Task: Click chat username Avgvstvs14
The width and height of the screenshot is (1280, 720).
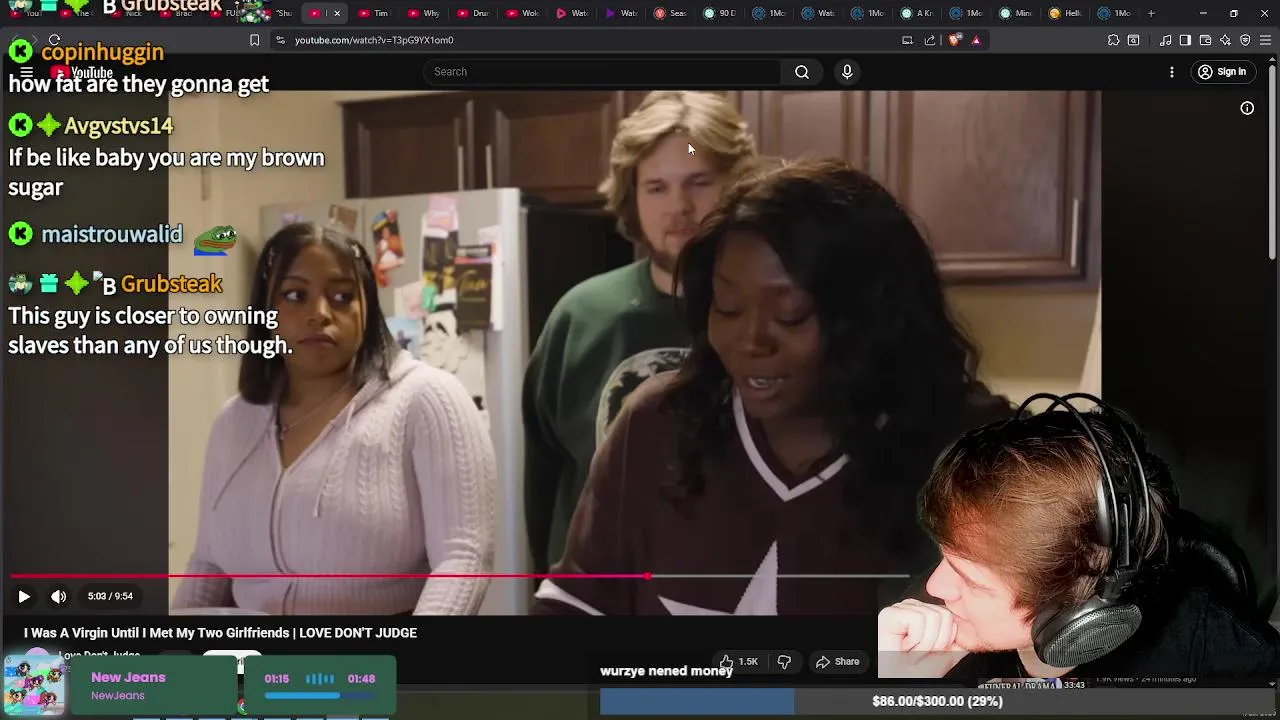Action: point(118,126)
